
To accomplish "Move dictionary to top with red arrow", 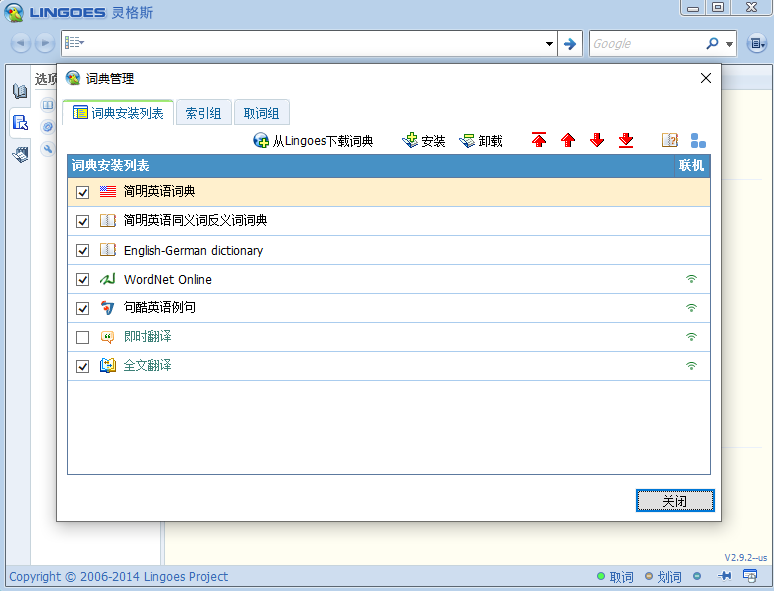I will click(539, 140).
